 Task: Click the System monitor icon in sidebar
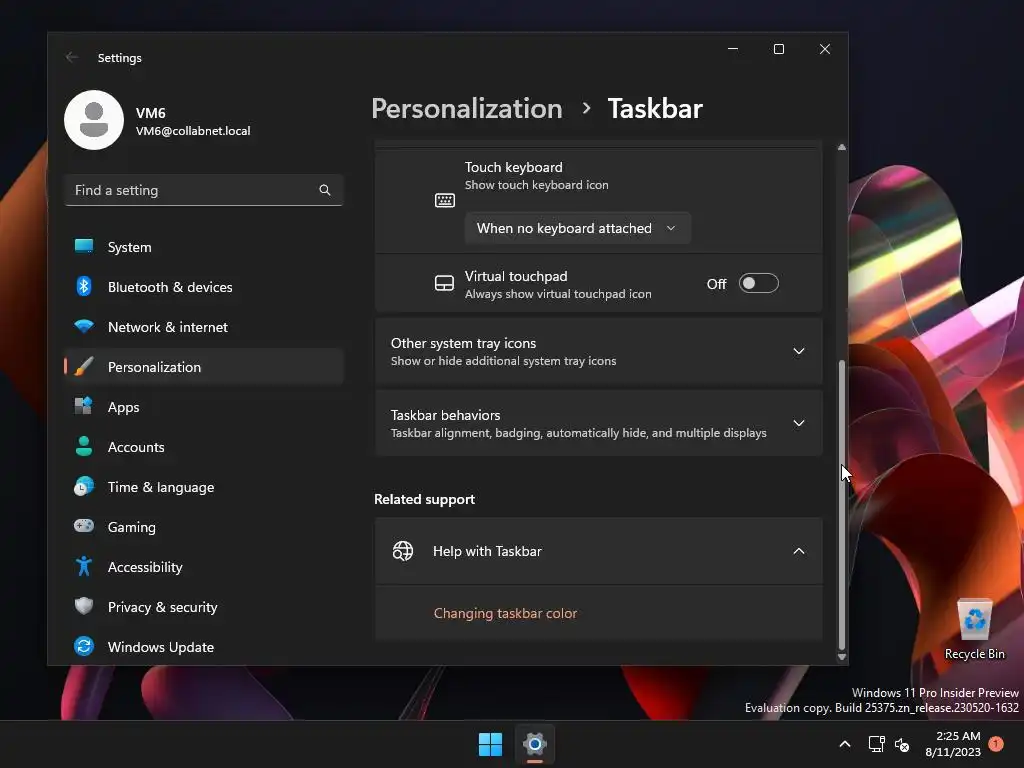point(84,246)
